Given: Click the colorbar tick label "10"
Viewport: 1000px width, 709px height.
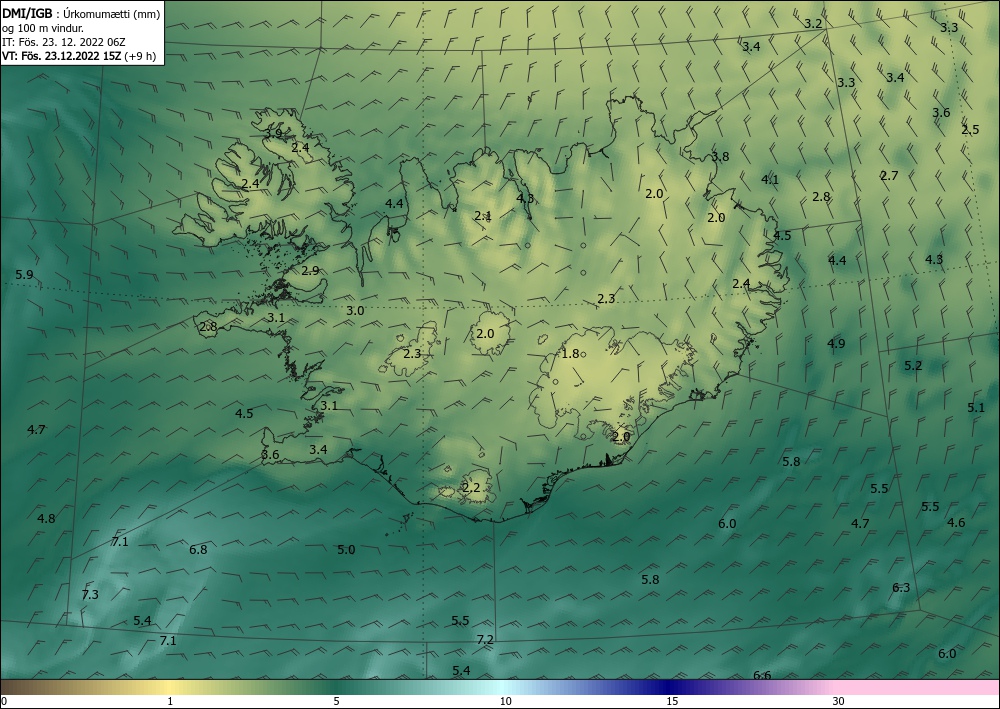Looking at the screenshot, I should point(505,702).
